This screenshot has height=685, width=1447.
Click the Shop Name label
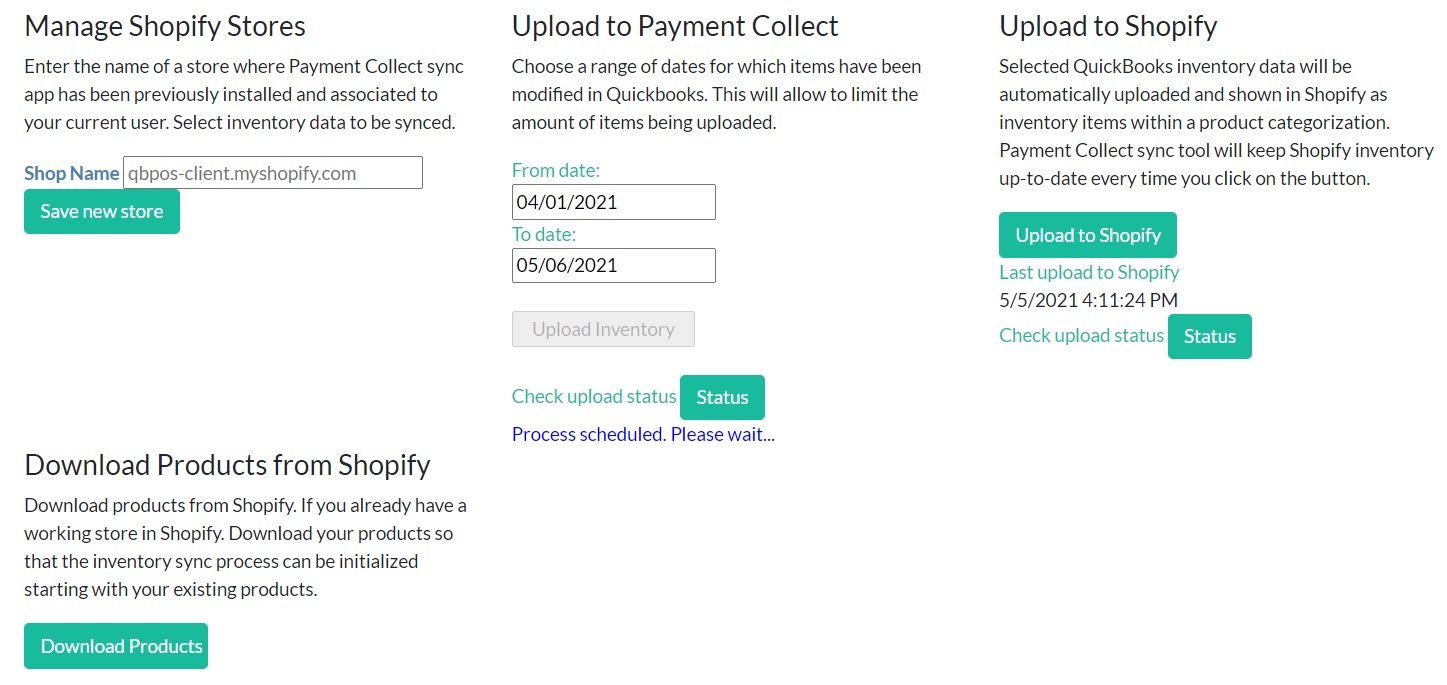pyautogui.click(x=72, y=173)
